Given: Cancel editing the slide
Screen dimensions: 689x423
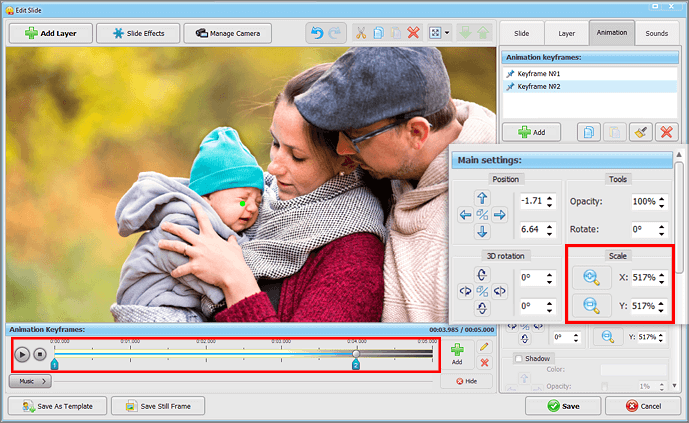Looking at the screenshot, I should [643, 406].
